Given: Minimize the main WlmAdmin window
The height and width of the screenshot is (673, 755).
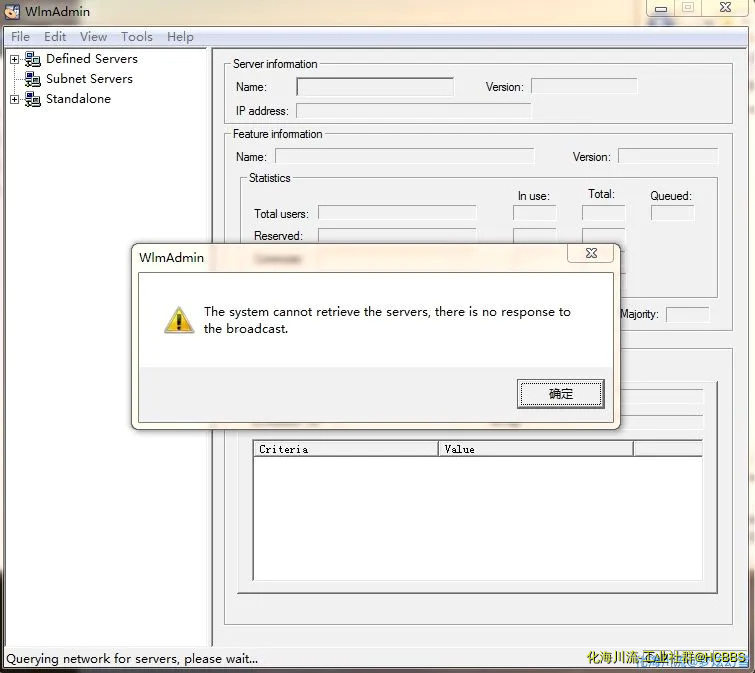Looking at the screenshot, I should [661, 9].
